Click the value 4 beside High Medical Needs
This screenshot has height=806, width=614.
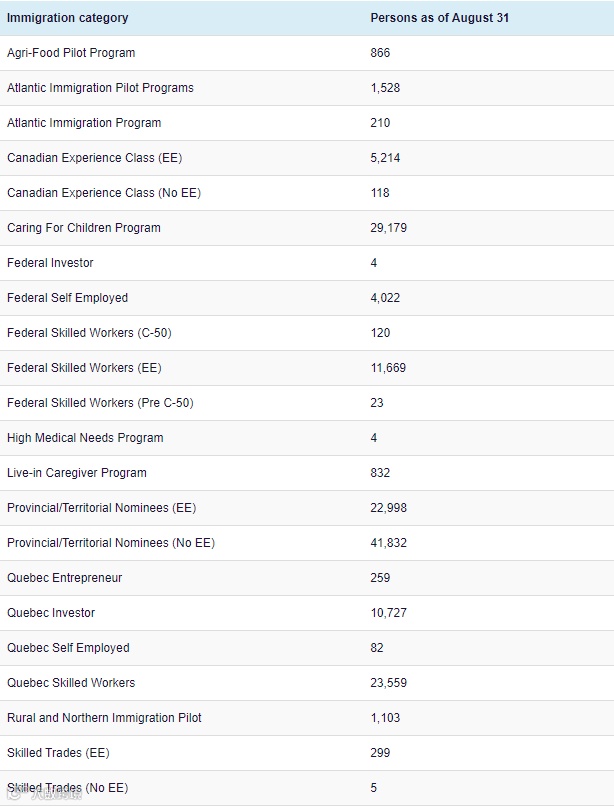374,437
